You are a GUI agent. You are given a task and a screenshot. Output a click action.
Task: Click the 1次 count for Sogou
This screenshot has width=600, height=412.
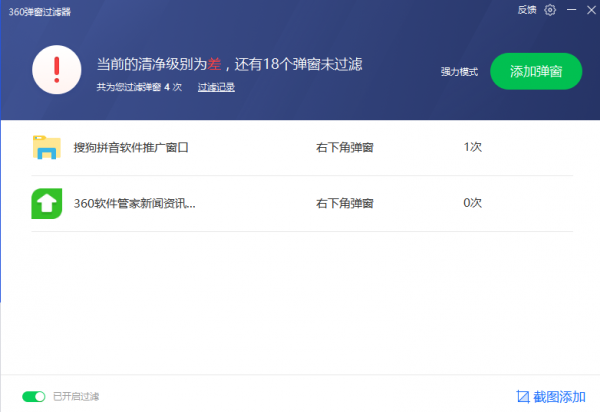[473, 147]
